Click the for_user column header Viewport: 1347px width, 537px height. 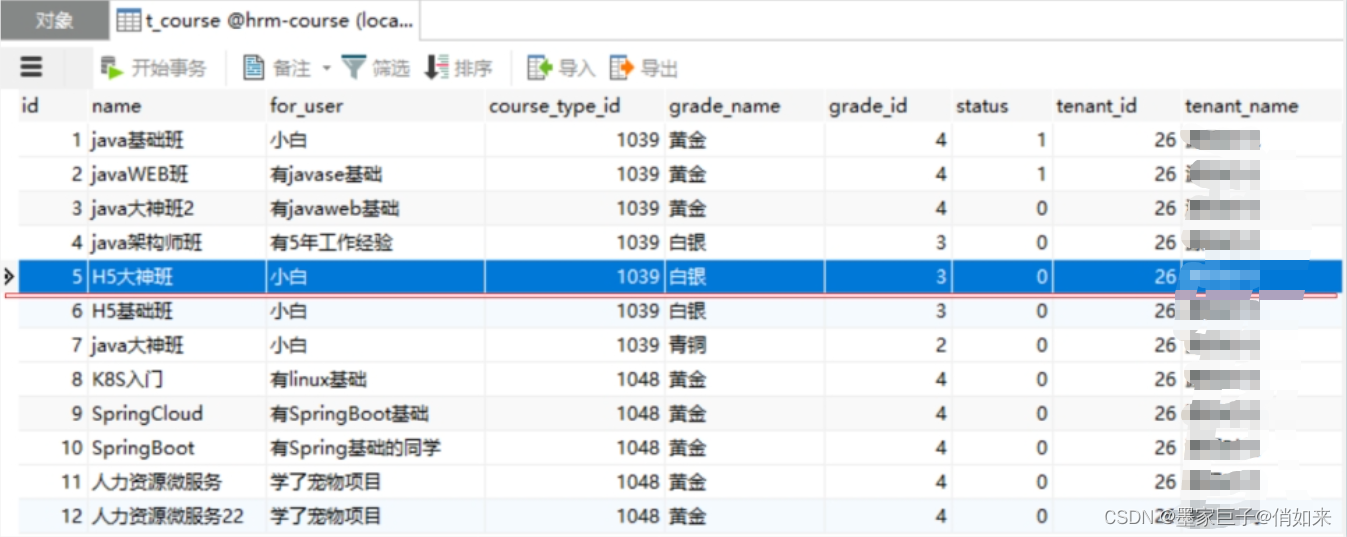coord(375,106)
